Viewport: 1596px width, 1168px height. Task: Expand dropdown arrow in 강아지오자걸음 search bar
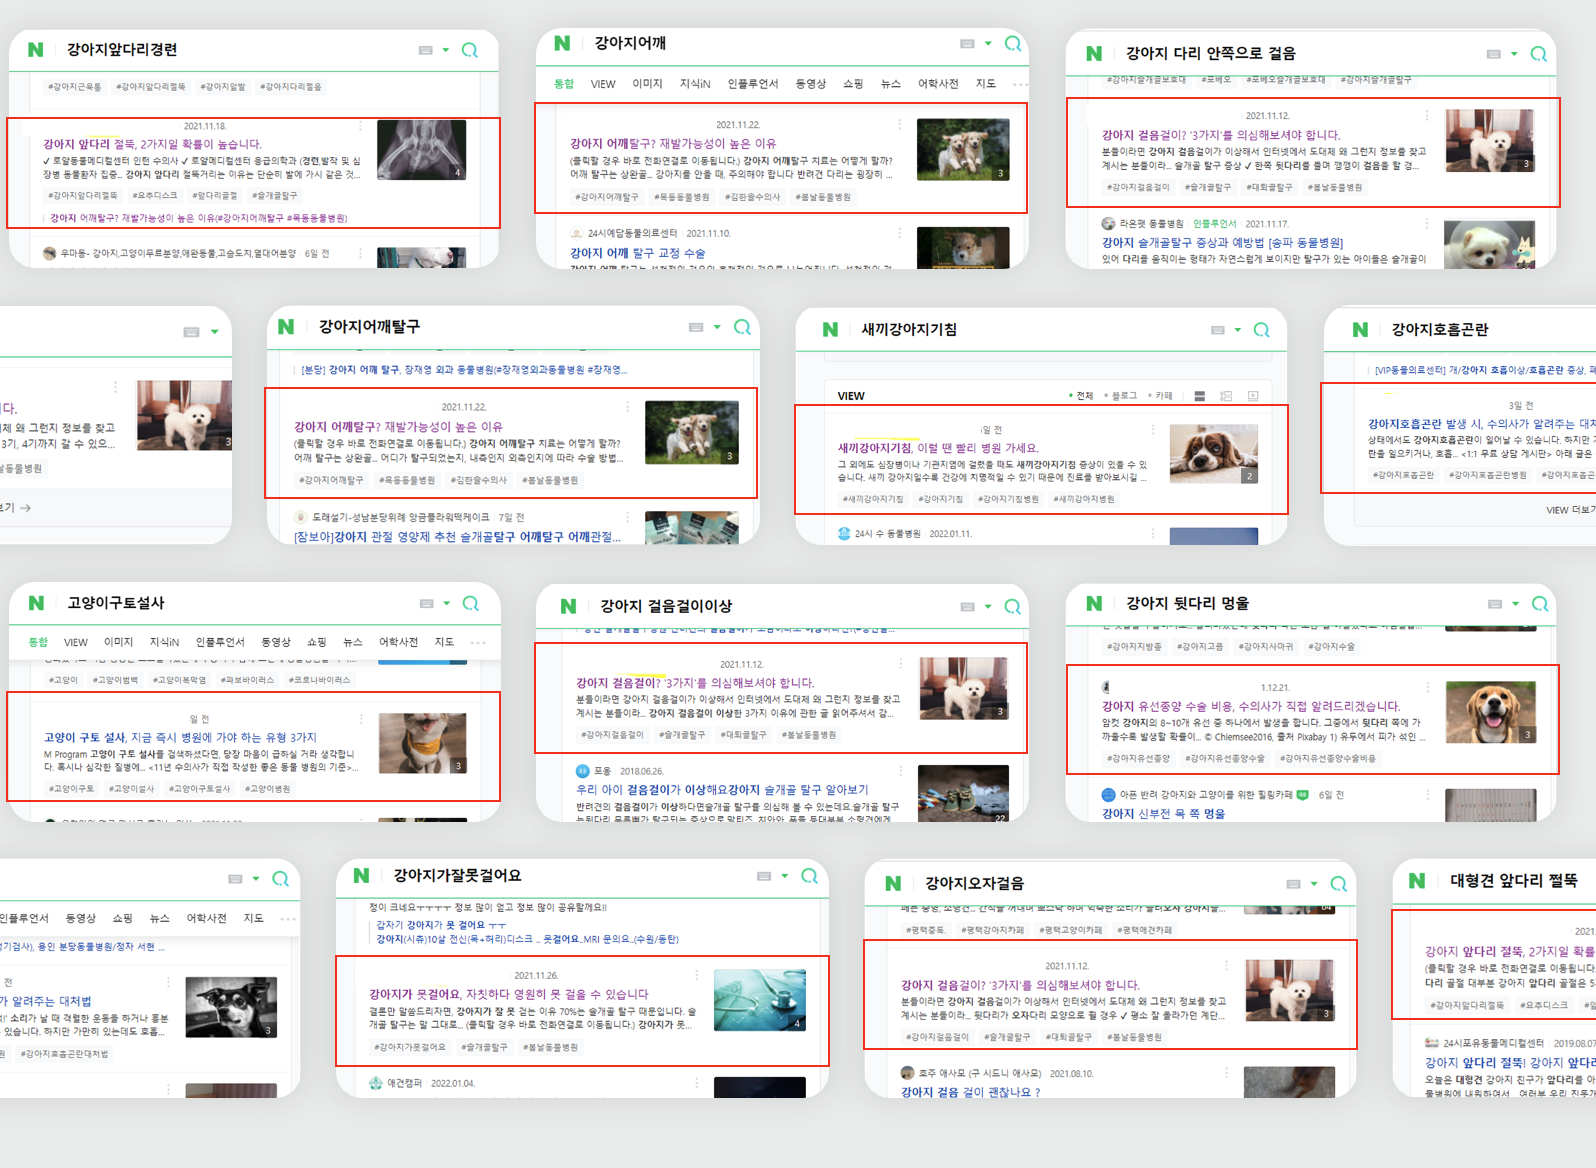point(1314,884)
